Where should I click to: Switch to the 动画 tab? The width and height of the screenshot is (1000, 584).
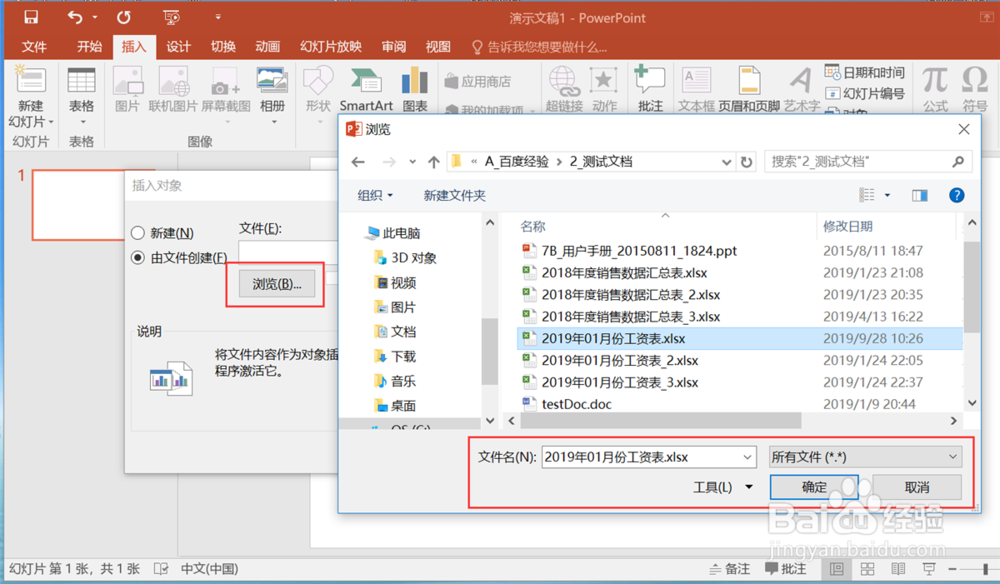point(268,47)
